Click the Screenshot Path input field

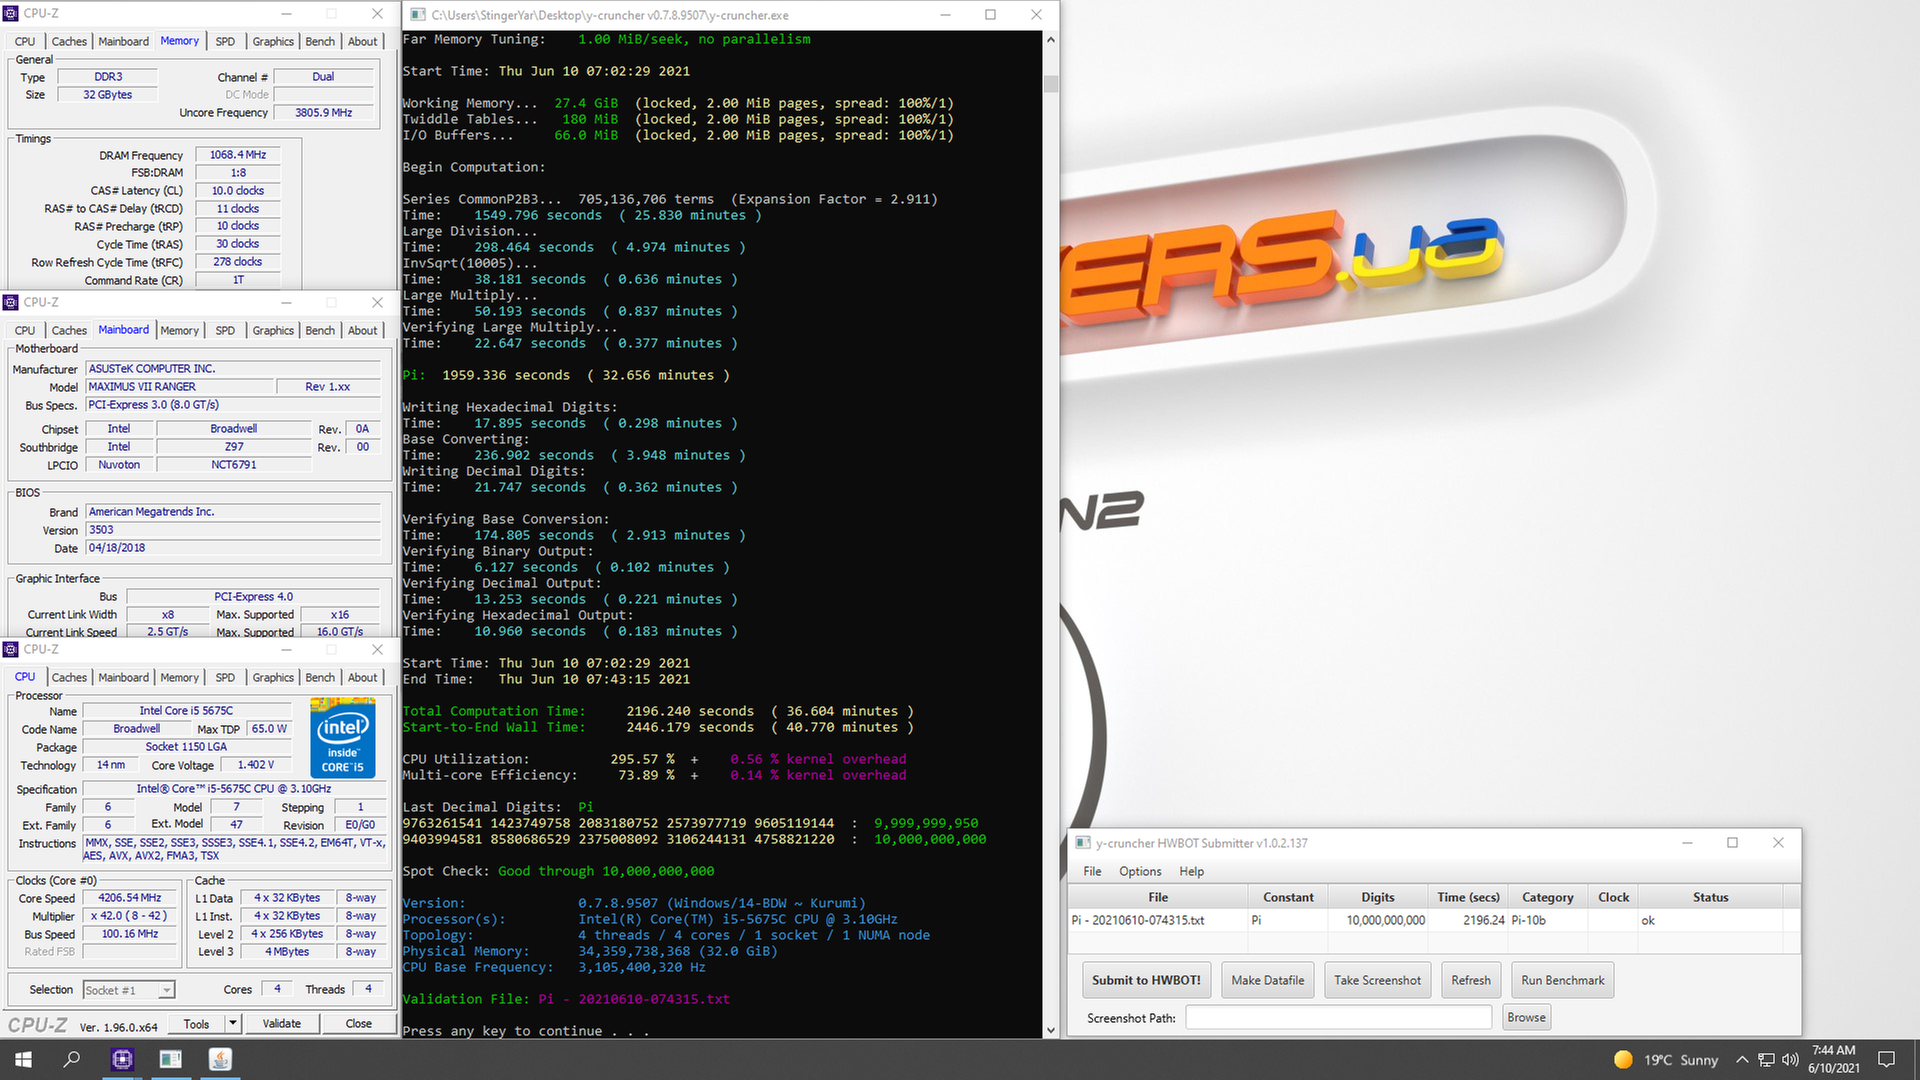click(x=1338, y=1017)
